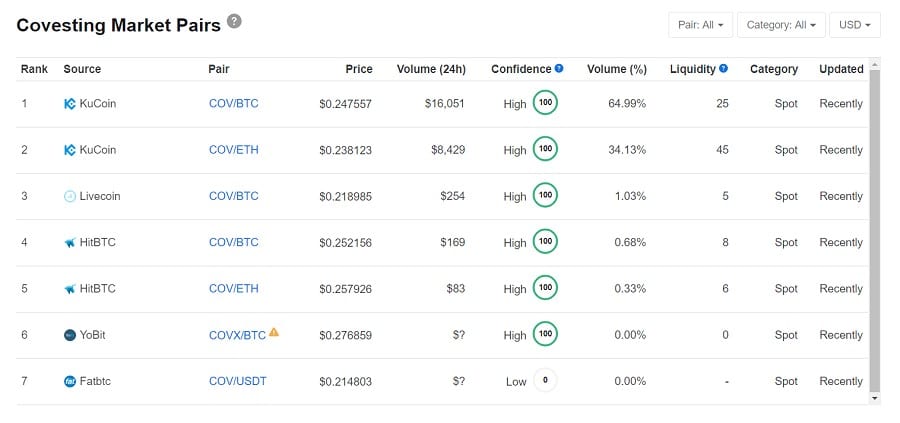Click the Low confidence score 0 badge
The width and height of the screenshot is (900, 423).
pyautogui.click(x=545, y=381)
